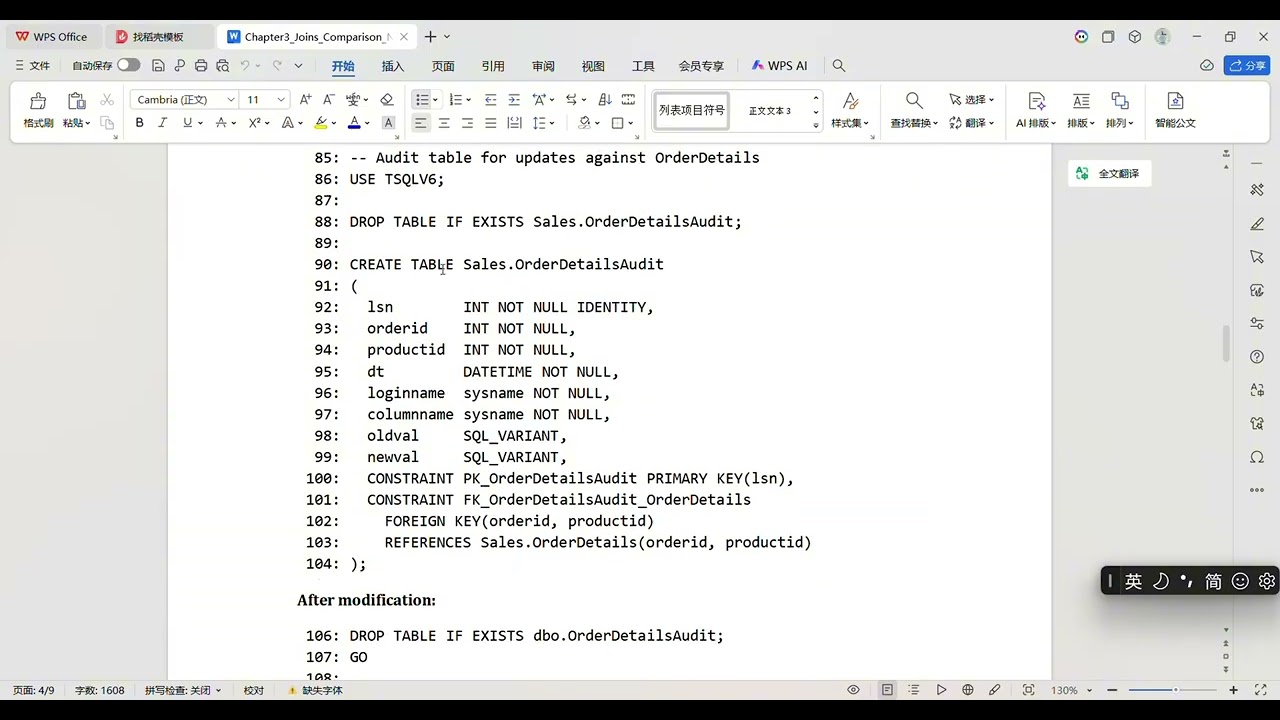Click the IME settings gear icon
The height and width of the screenshot is (720, 1280).
coord(1267,581)
